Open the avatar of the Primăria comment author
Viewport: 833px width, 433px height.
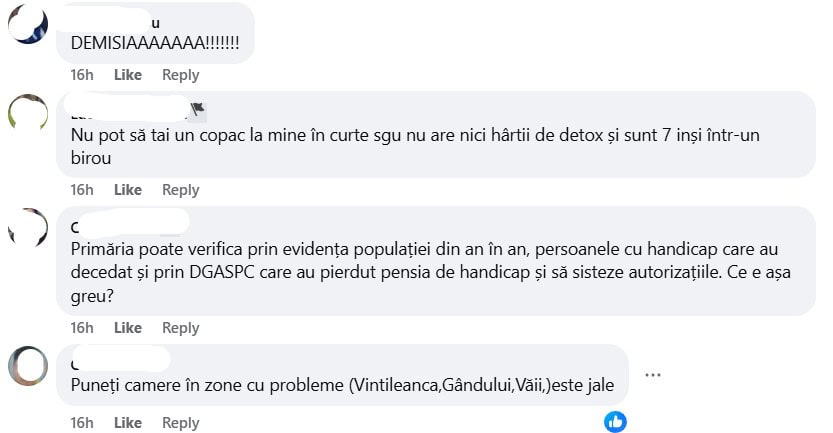tap(28, 227)
